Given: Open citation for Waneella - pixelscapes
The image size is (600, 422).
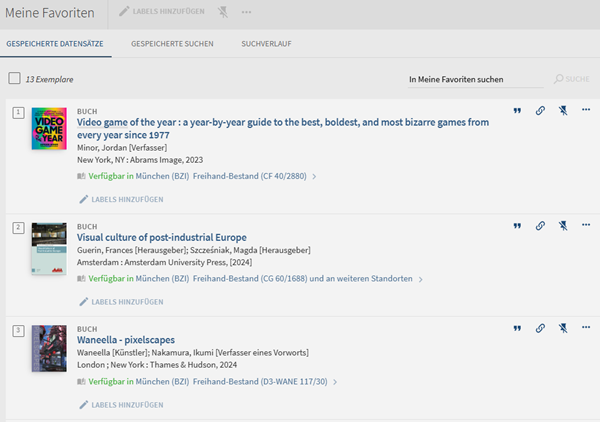Looking at the screenshot, I should pyautogui.click(x=517, y=328).
